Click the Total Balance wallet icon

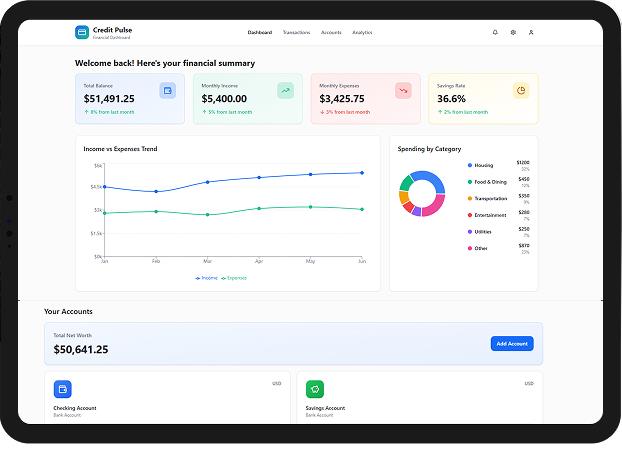[x=167, y=91]
